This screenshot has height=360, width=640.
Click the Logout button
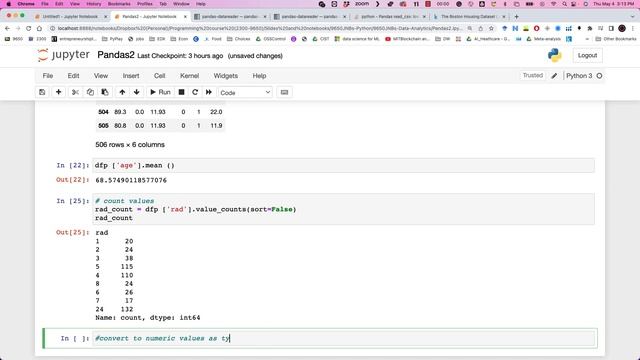(x=587, y=56)
